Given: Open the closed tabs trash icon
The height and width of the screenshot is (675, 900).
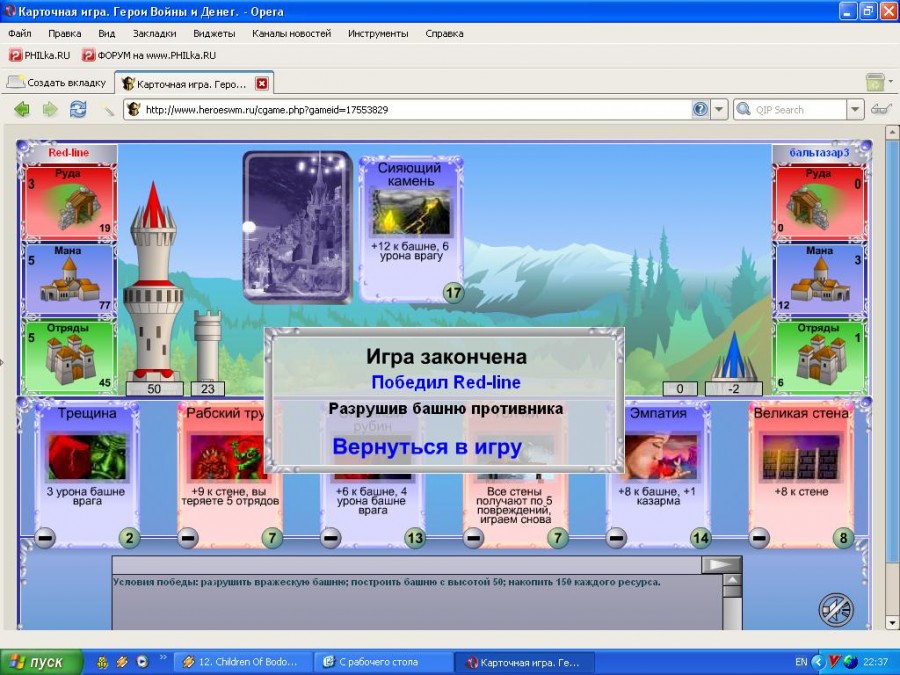Looking at the screenshot, I should [875, 82].
